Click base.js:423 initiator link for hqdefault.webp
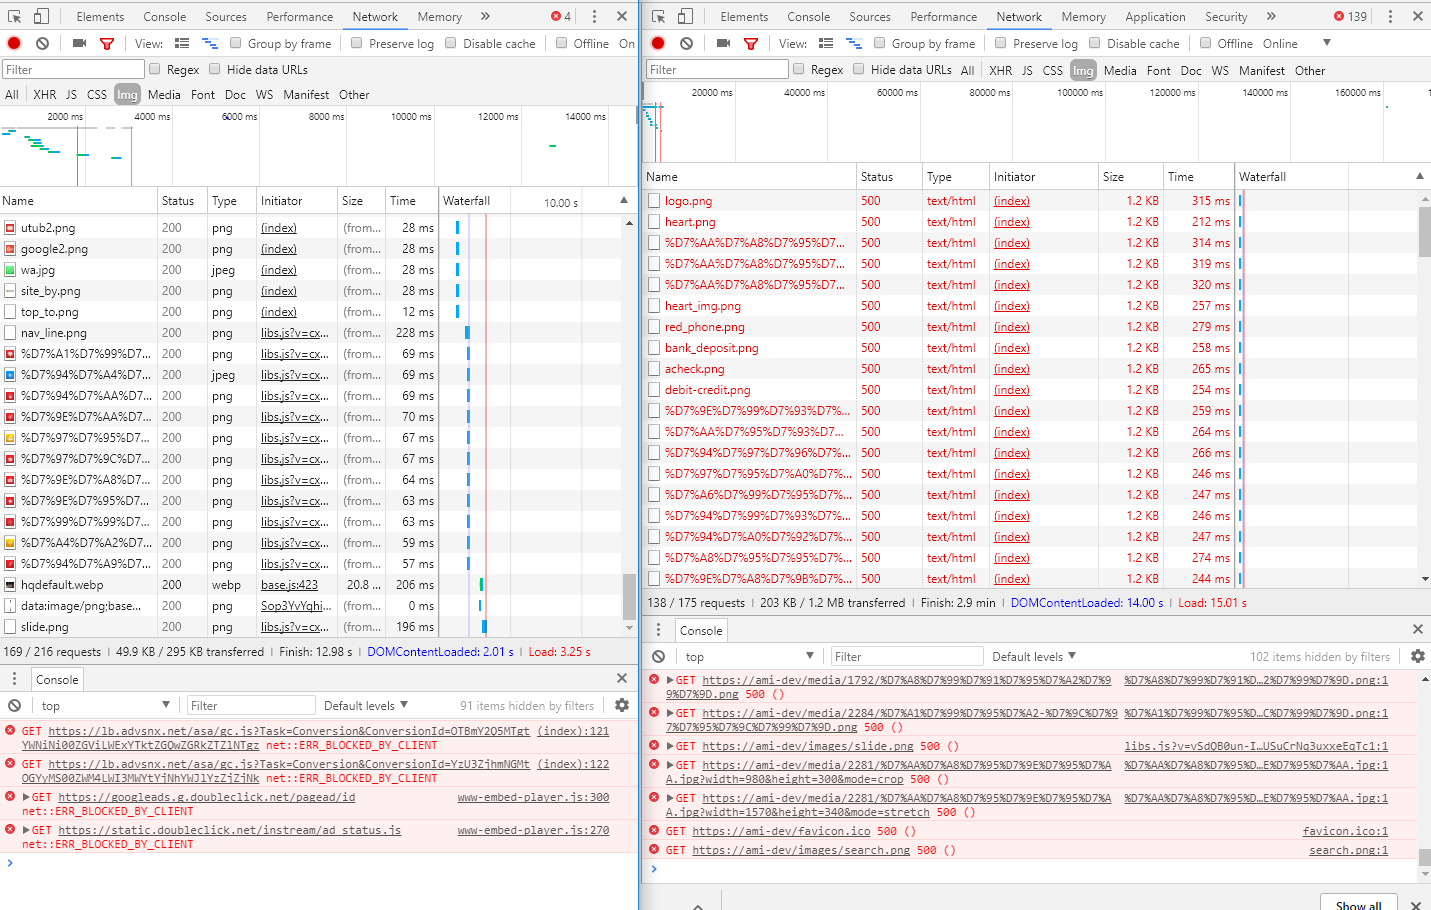The width and height of the screenshot is (1431, 910). click(289, 585)
